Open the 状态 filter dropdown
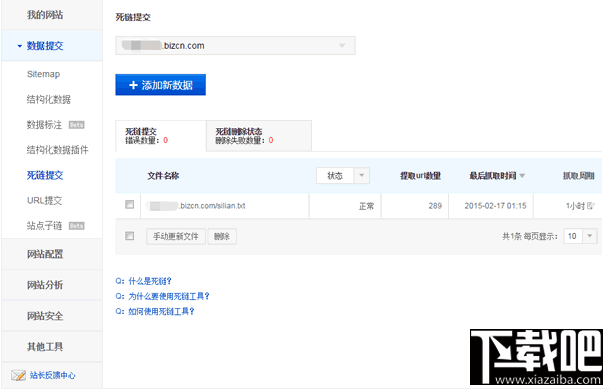The image size is (610, 390). click(x=343, y=176)
